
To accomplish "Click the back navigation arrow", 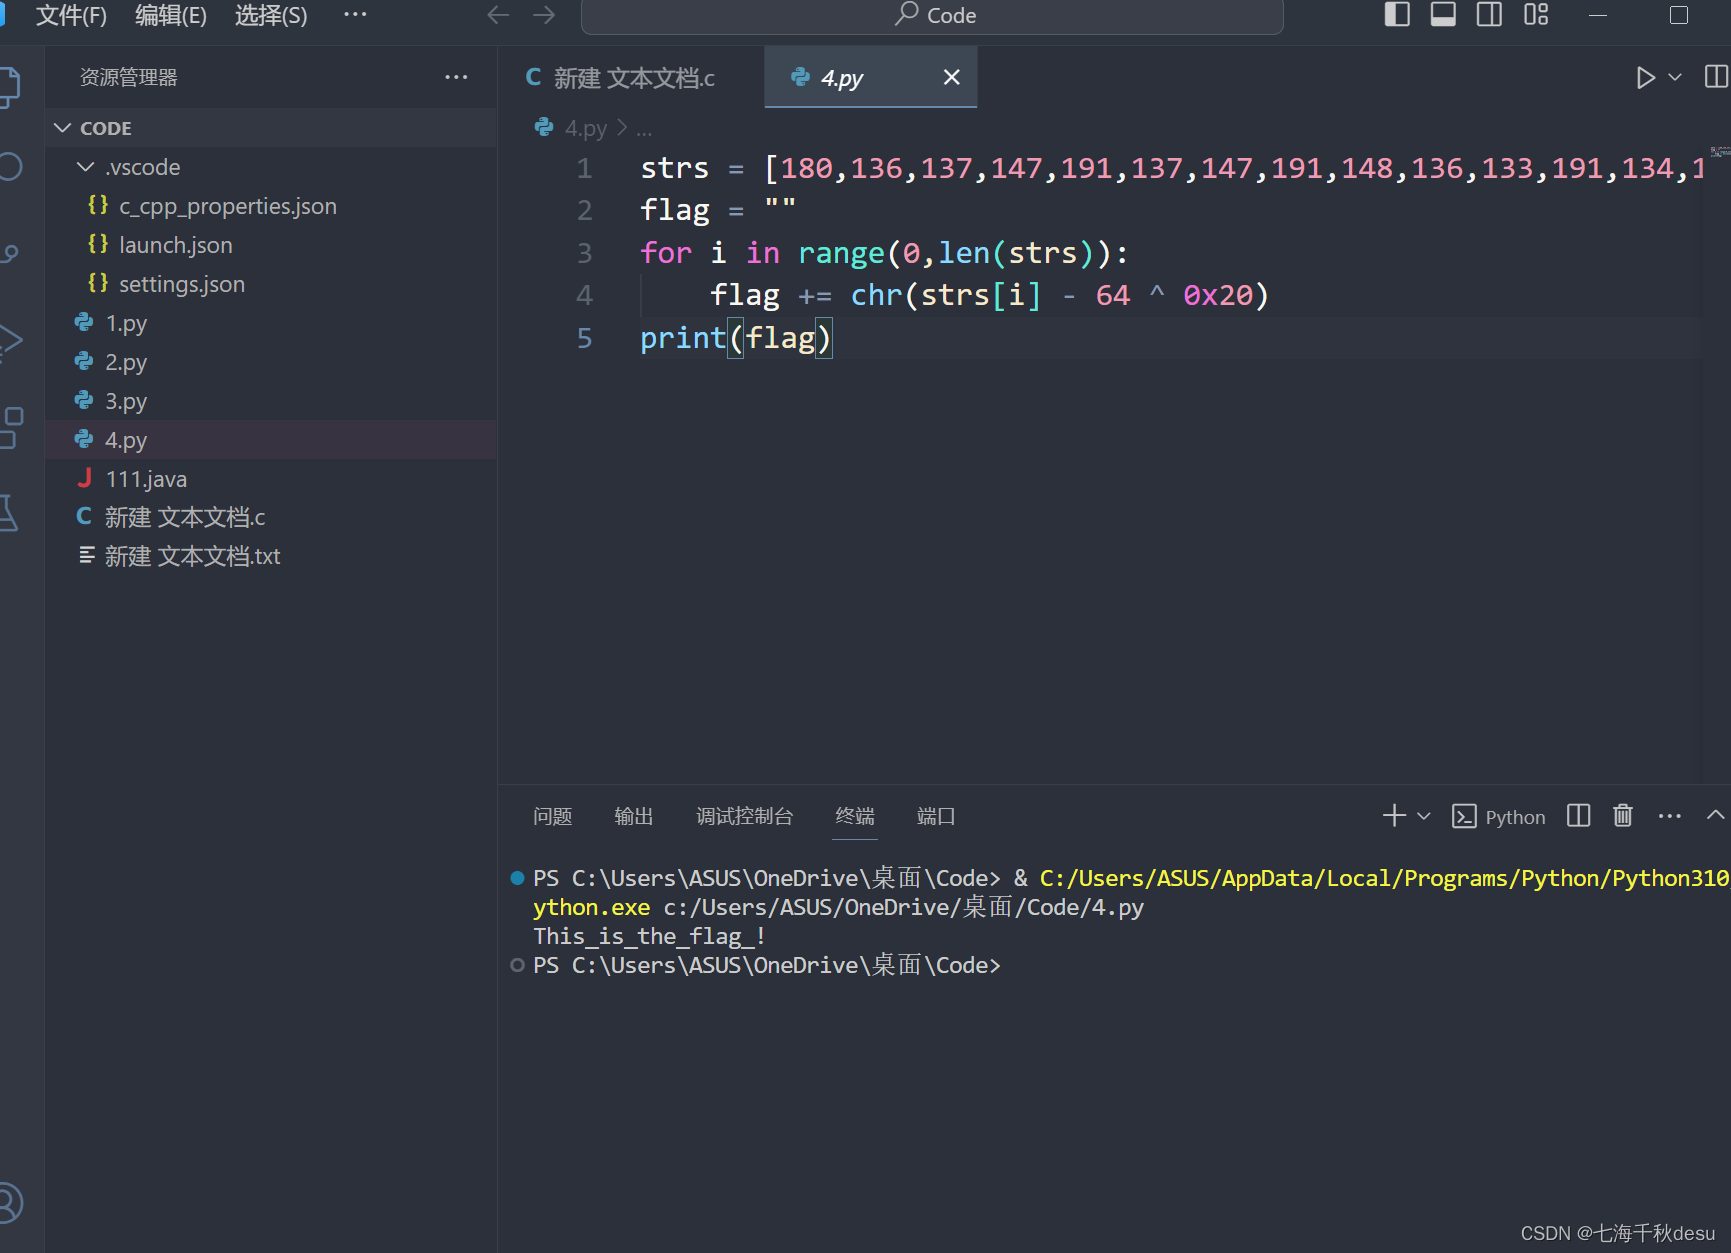I will click(x=497, y=15).
